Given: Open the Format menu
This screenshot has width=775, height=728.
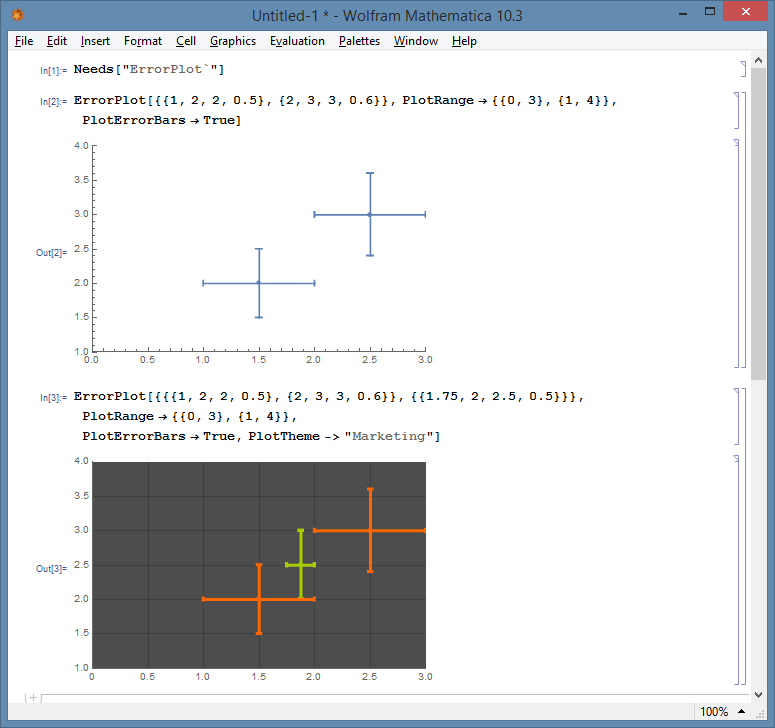Looking at the screenshot, I should point(142,41).
